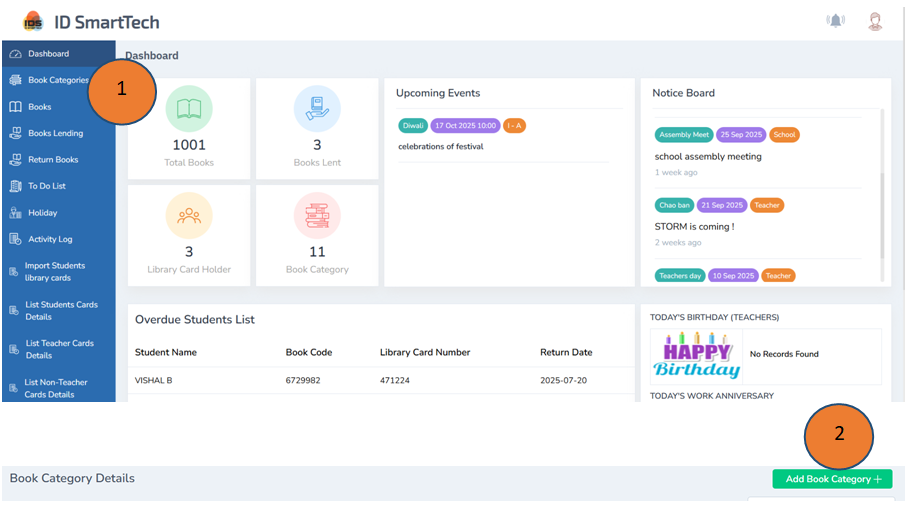
Task: Click the Total Books green book icon
Action: (x=189, y=109)
